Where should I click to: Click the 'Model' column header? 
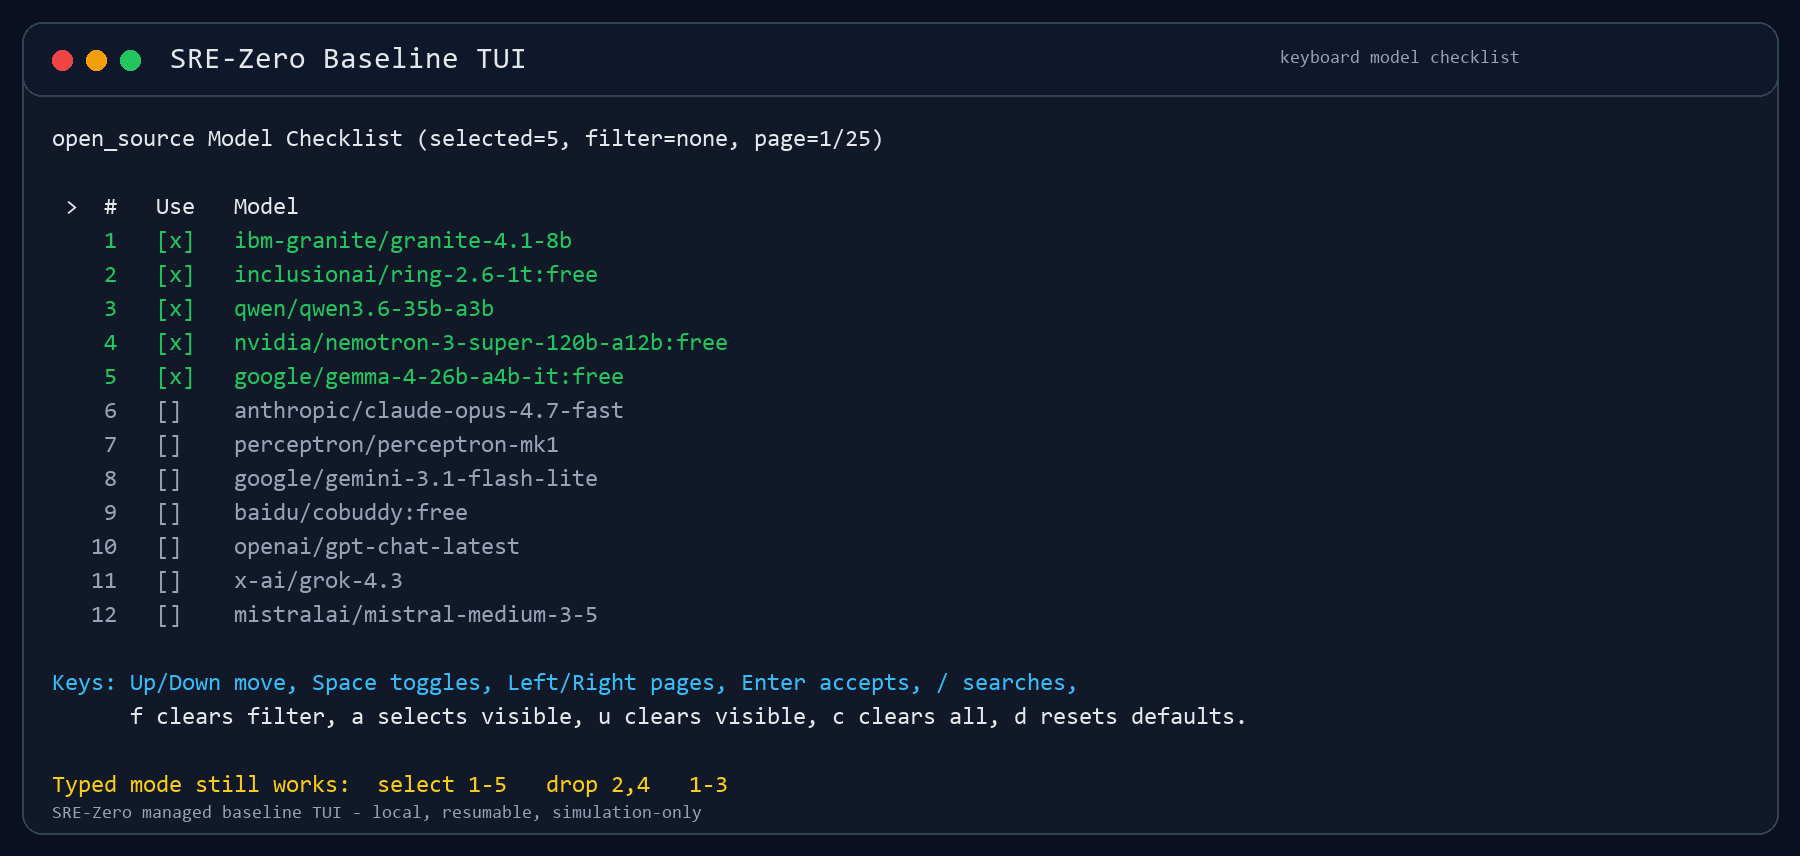tap(266, 207)
